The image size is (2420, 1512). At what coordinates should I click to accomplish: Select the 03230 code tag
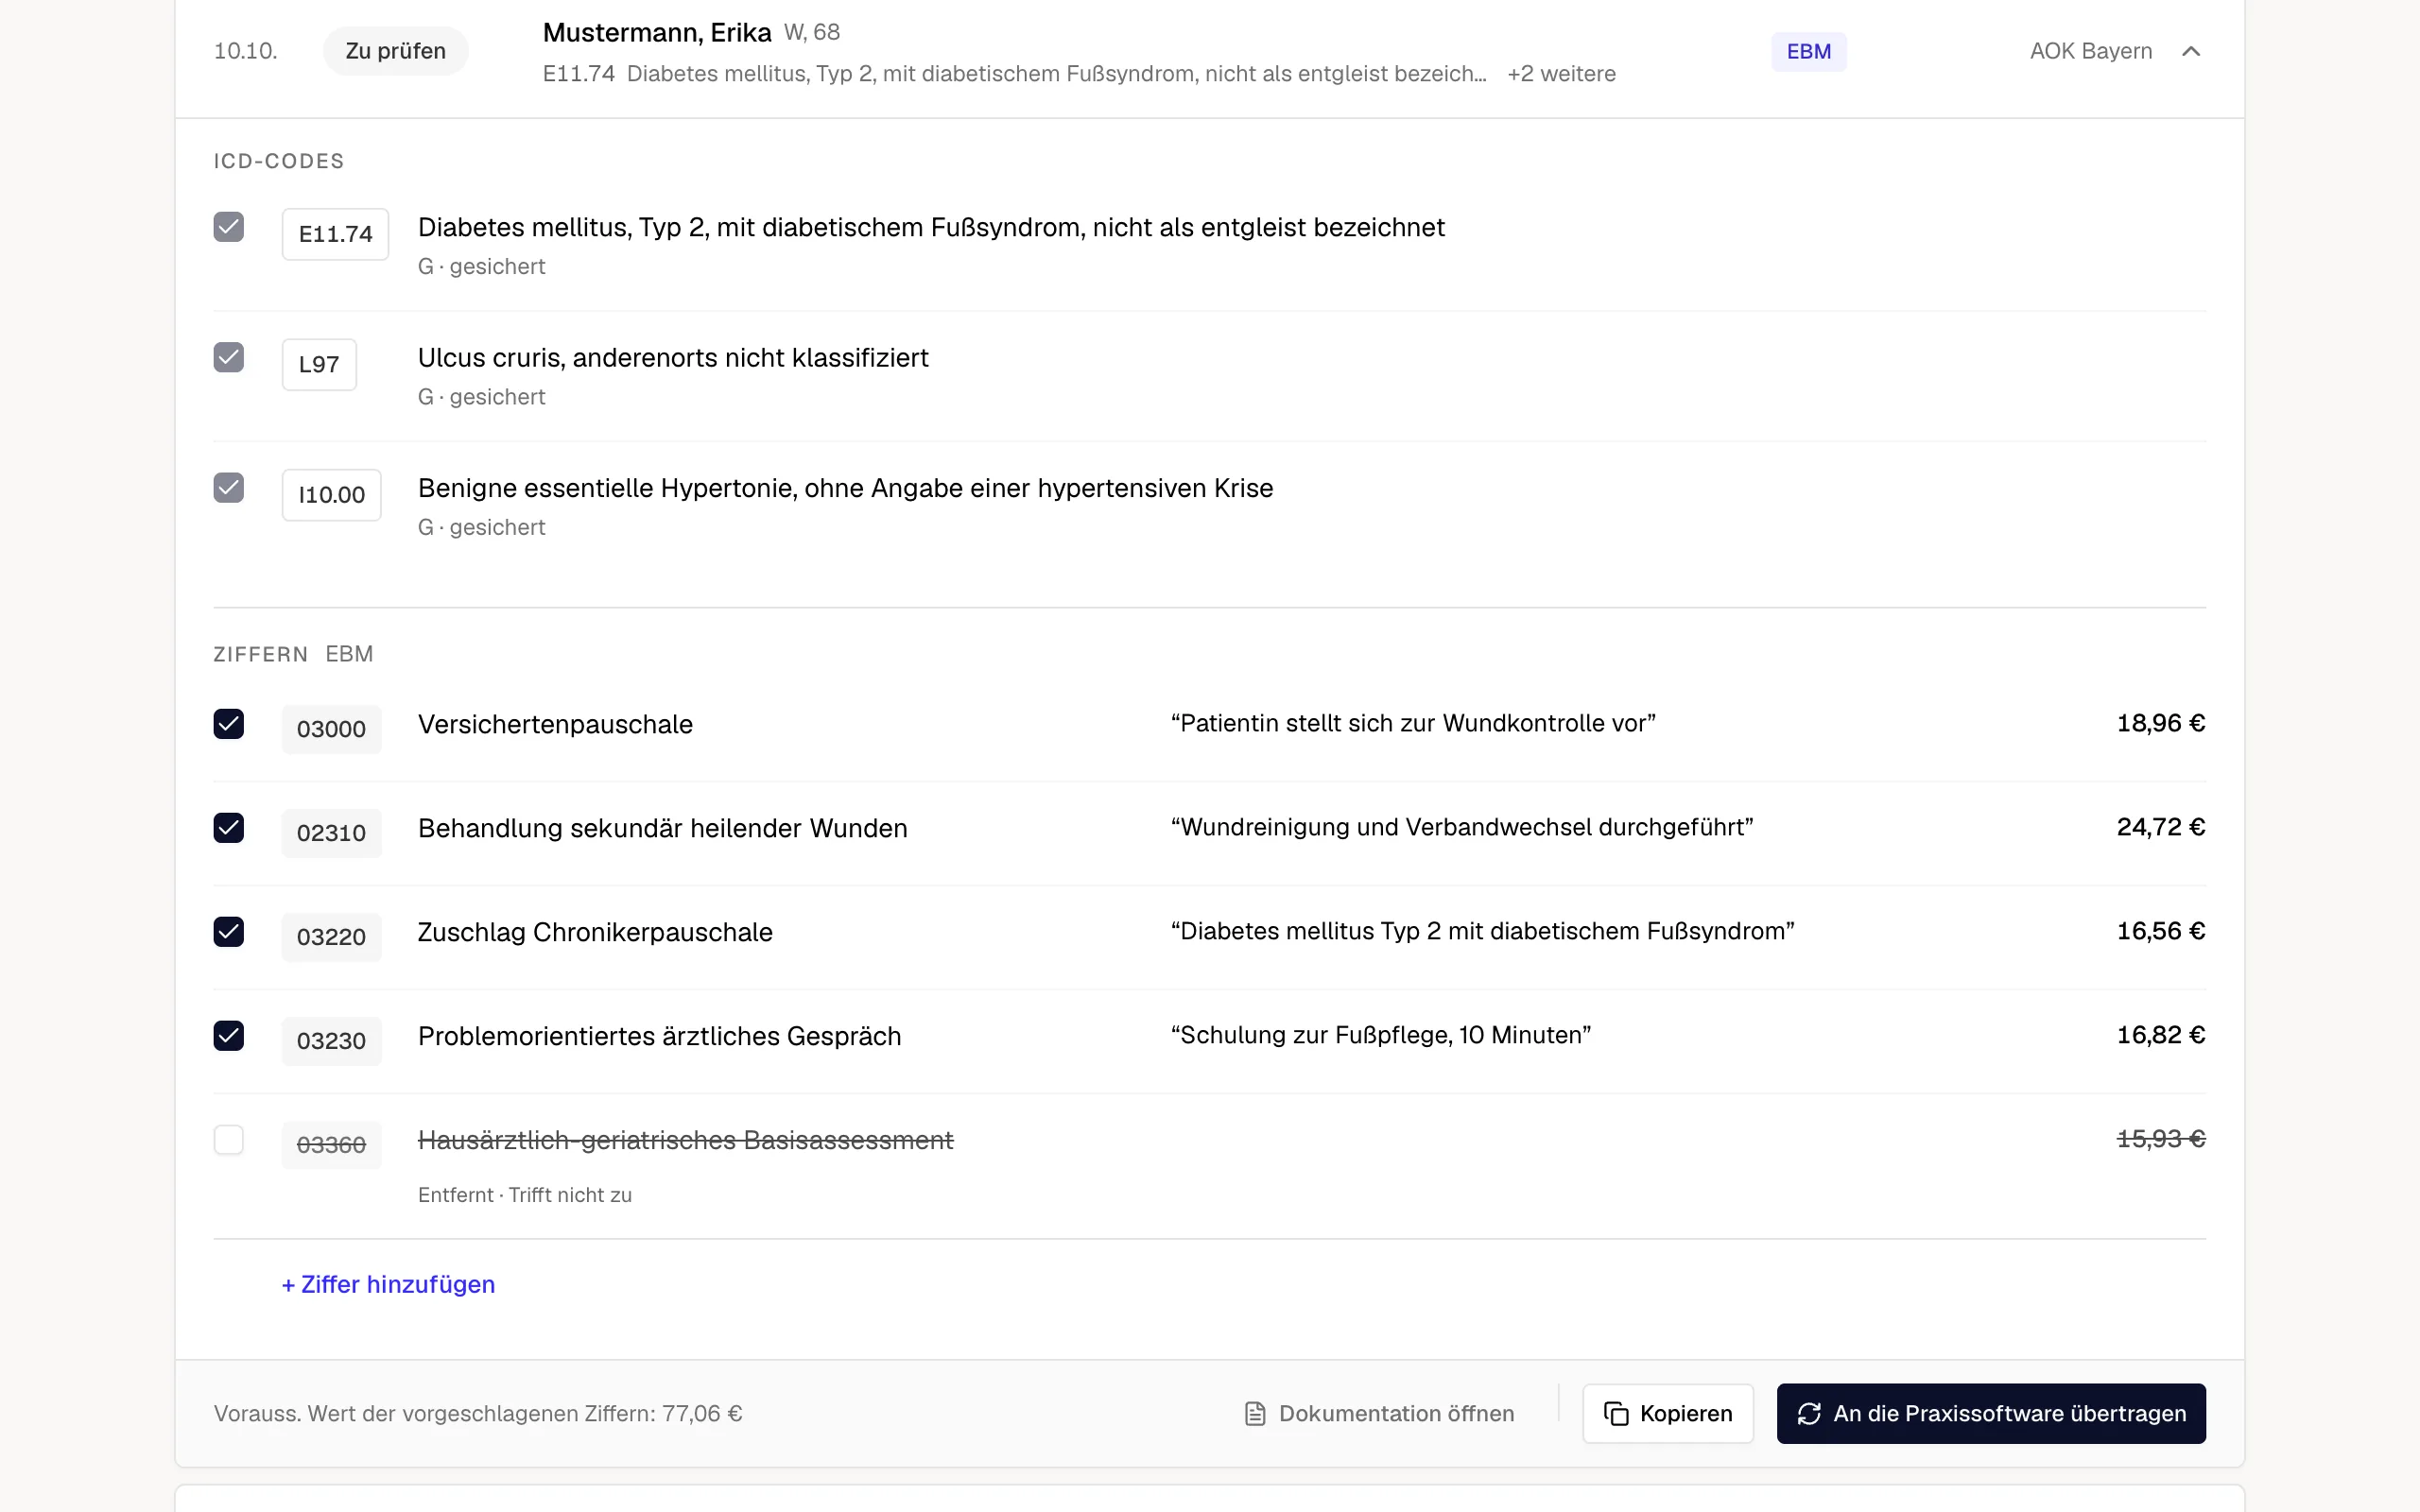(331, 1040)
